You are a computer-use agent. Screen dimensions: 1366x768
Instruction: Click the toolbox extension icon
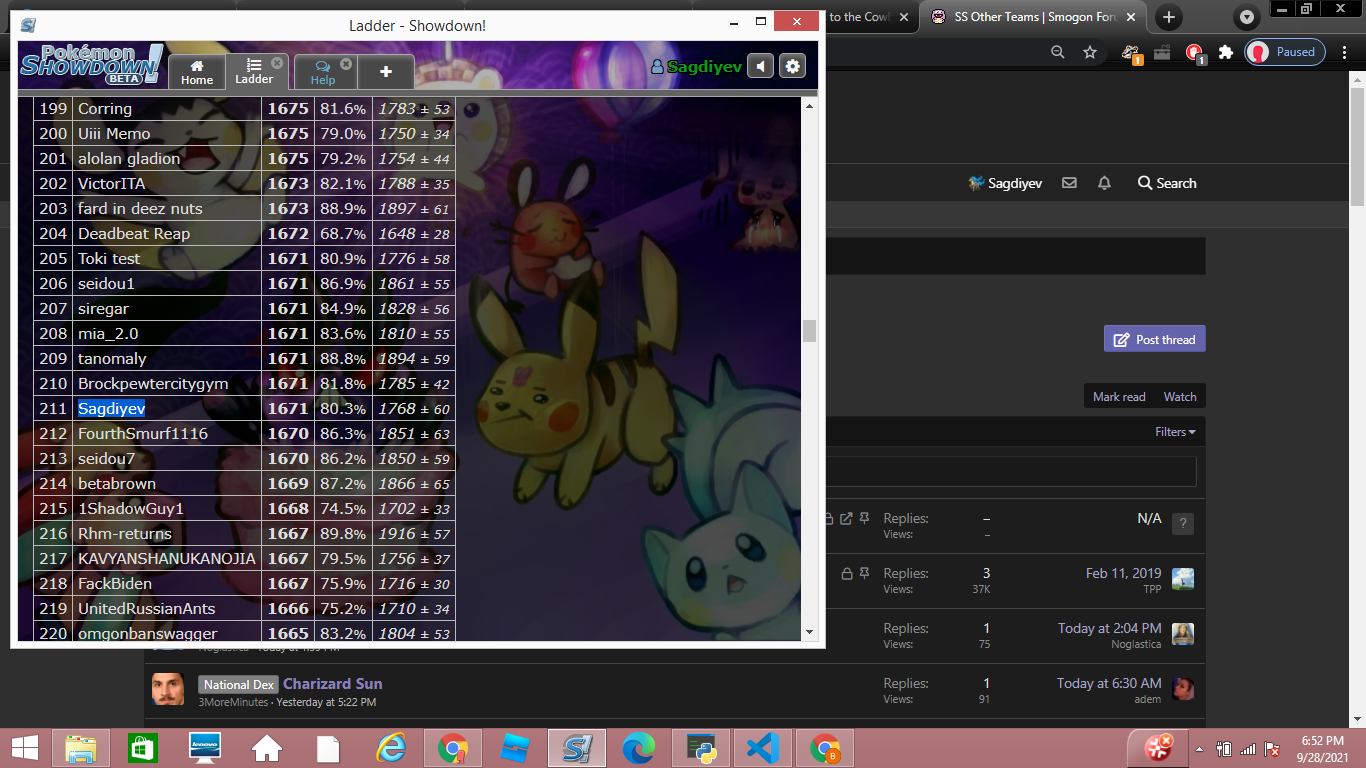click(x=1162, y=52)
